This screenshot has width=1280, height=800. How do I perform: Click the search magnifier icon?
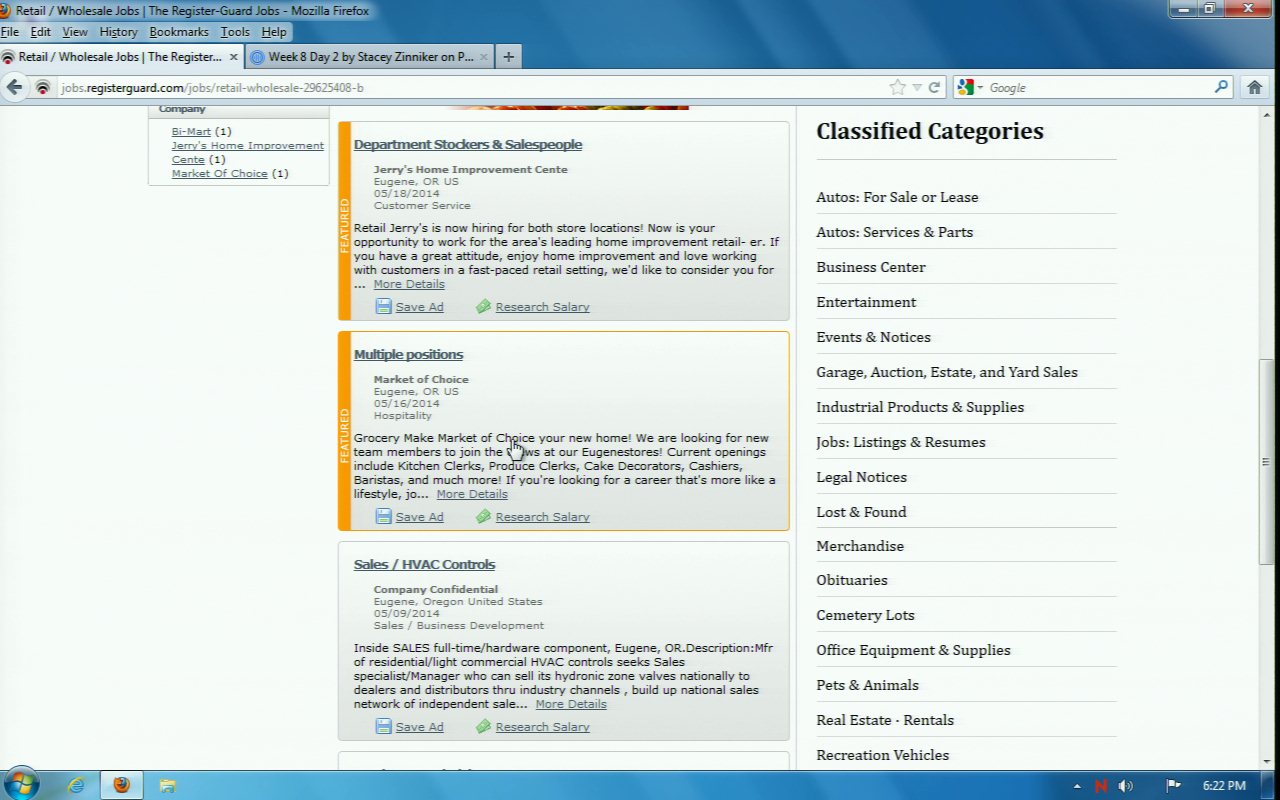(1221, 88)
